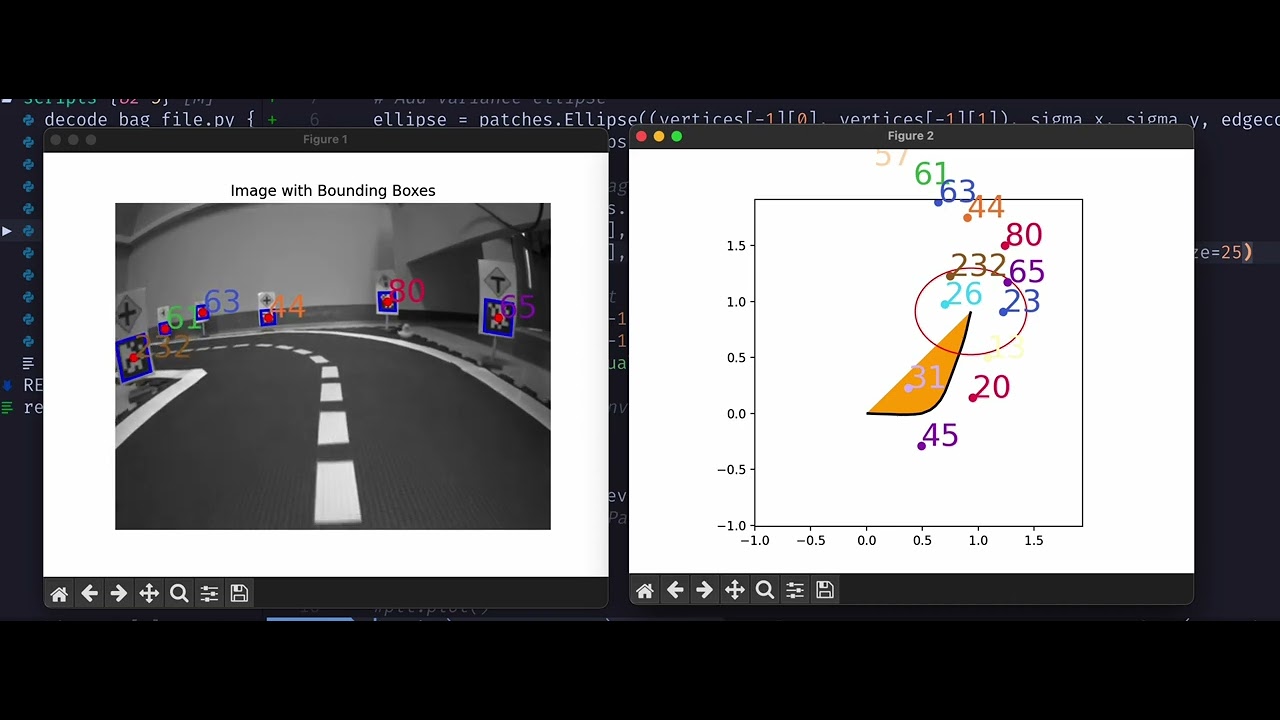
Task: Click the crimson label 20 in Figure 2
Action: pos(991,387)
